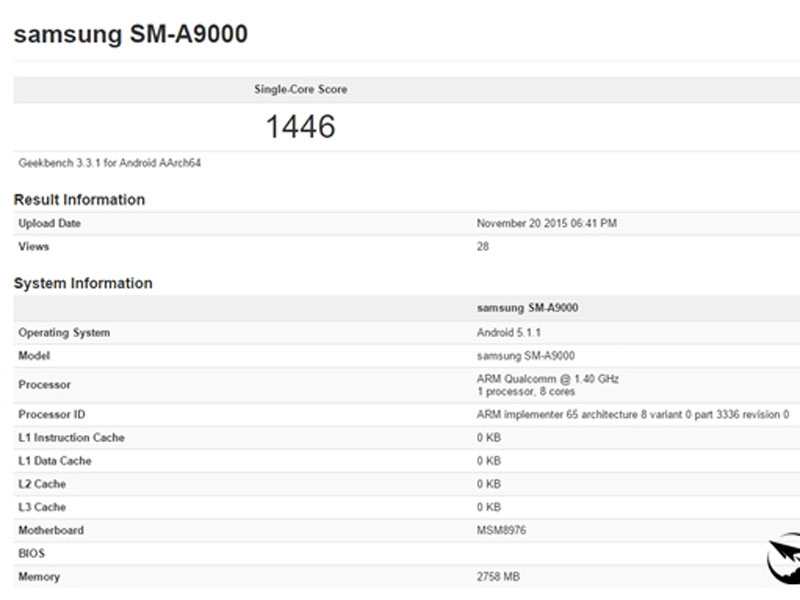800x600 pixels.
Task: Click the BIOS row label
Action: click(x=32, y=554)
